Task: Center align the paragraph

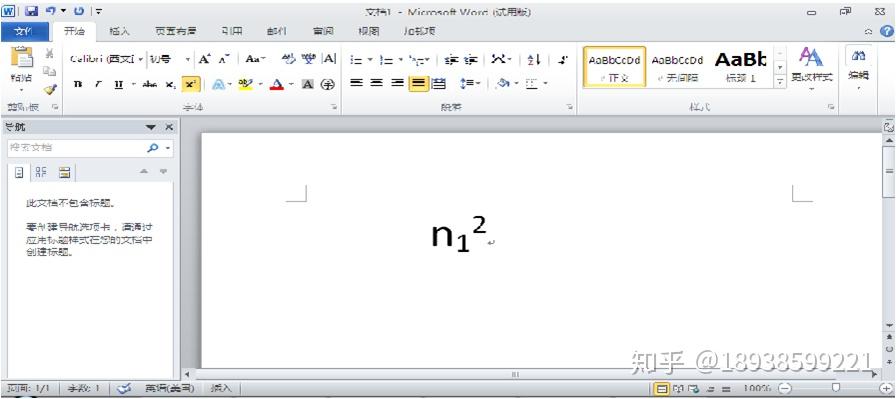Action: [376, 83]
